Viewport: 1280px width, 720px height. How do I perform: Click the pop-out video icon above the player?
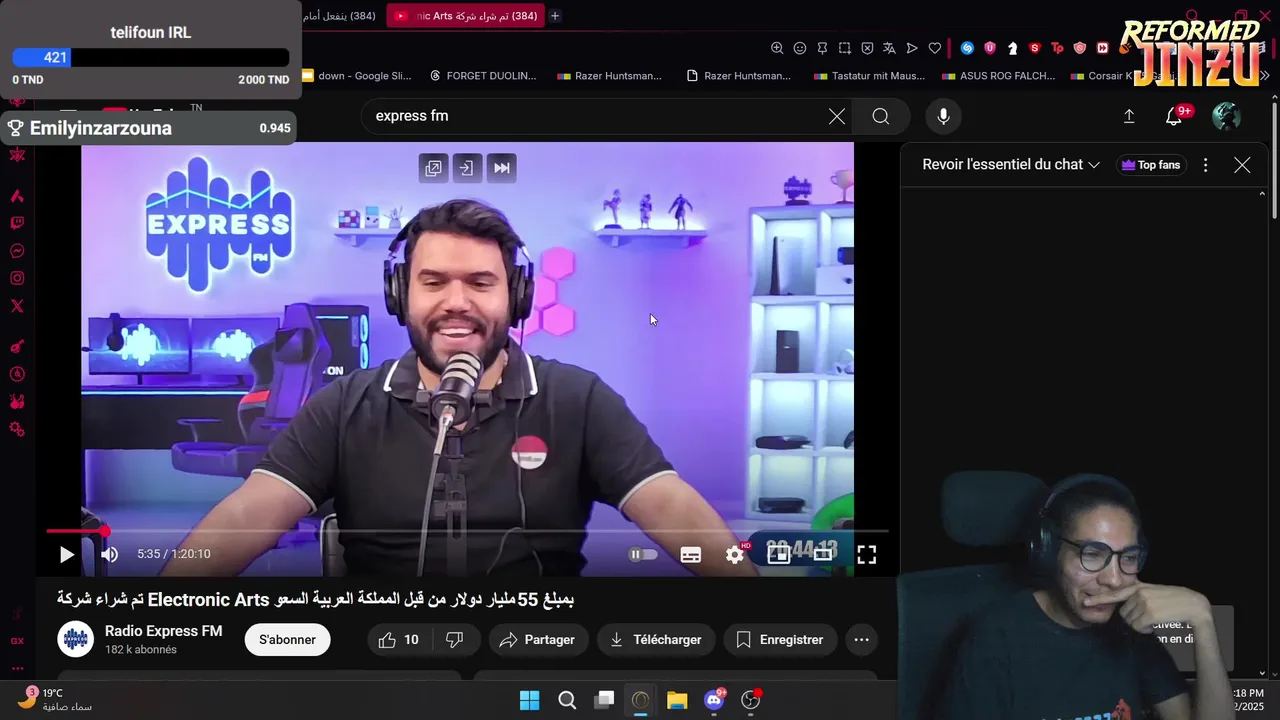[x=433, y=168]
